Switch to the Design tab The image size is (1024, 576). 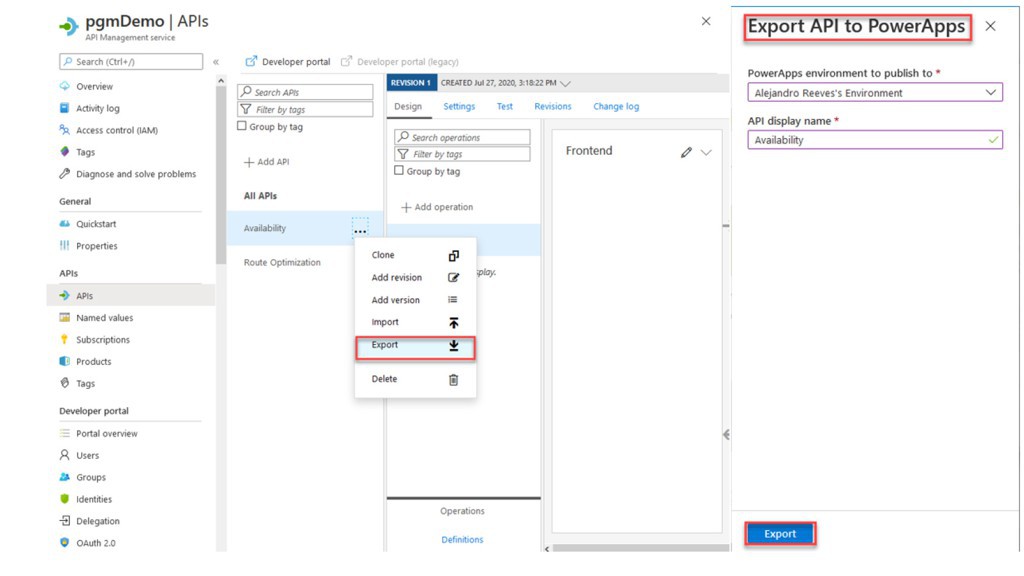pyautogui.click(x=408, y=106)
